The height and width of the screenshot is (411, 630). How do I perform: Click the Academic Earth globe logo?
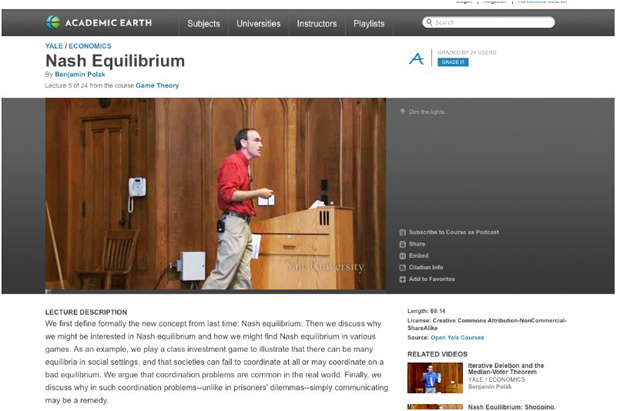53,22
